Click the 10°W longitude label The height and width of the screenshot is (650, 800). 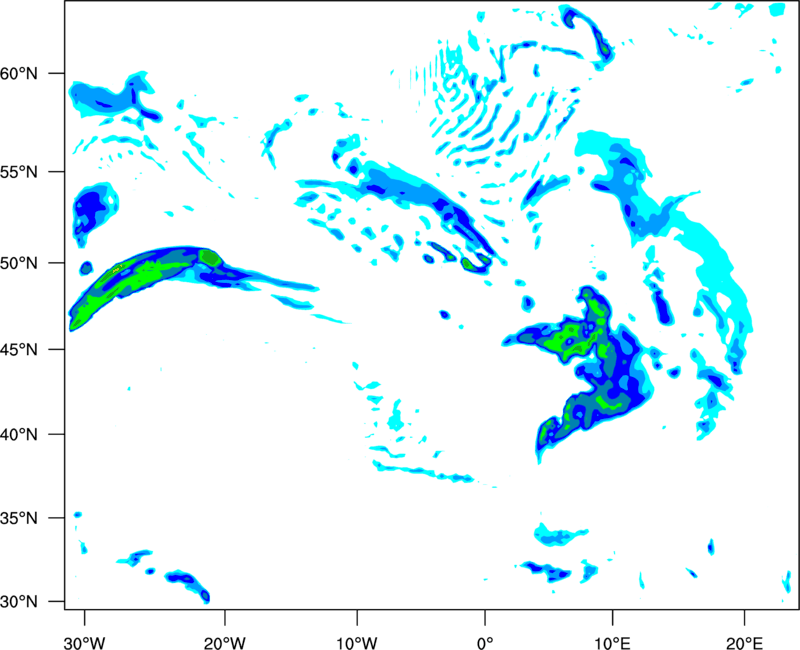(357, 643)
